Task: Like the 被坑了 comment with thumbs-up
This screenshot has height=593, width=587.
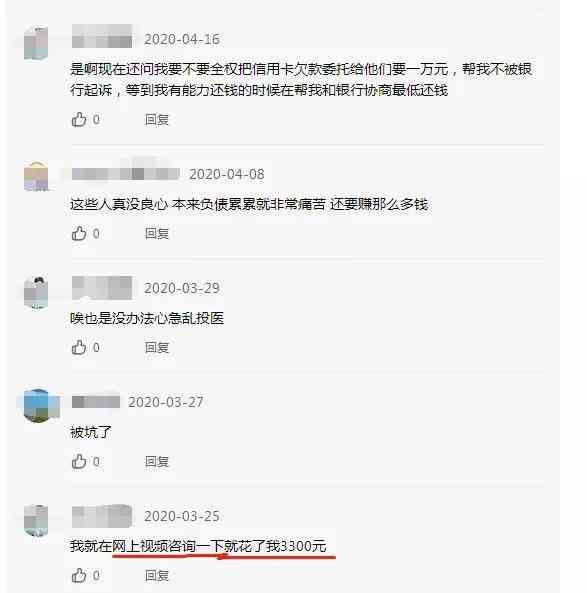Action: pos(79,461)
